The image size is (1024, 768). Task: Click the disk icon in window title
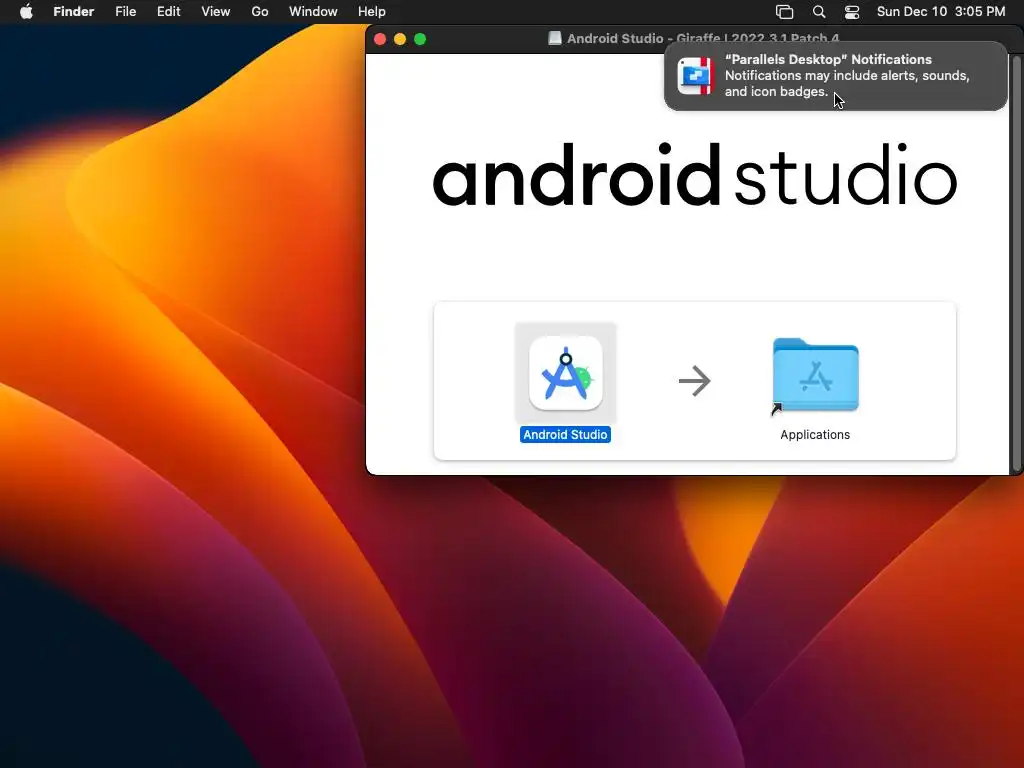[x=554, y=39]
